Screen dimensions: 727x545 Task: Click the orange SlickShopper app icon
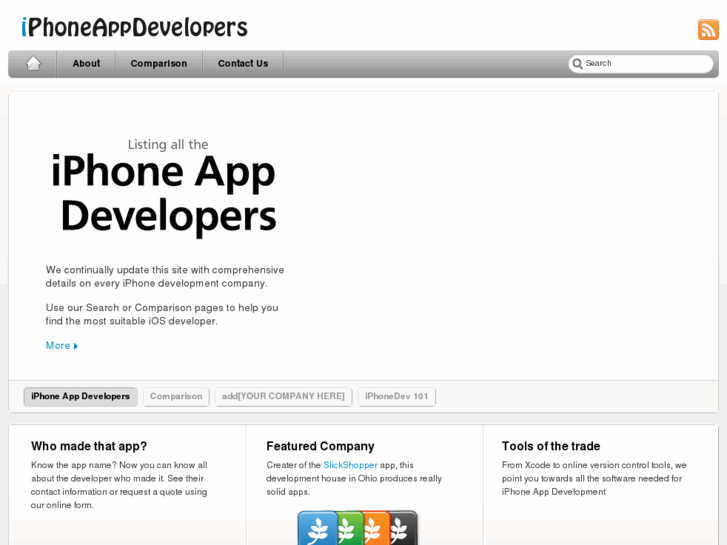(376, 528)
